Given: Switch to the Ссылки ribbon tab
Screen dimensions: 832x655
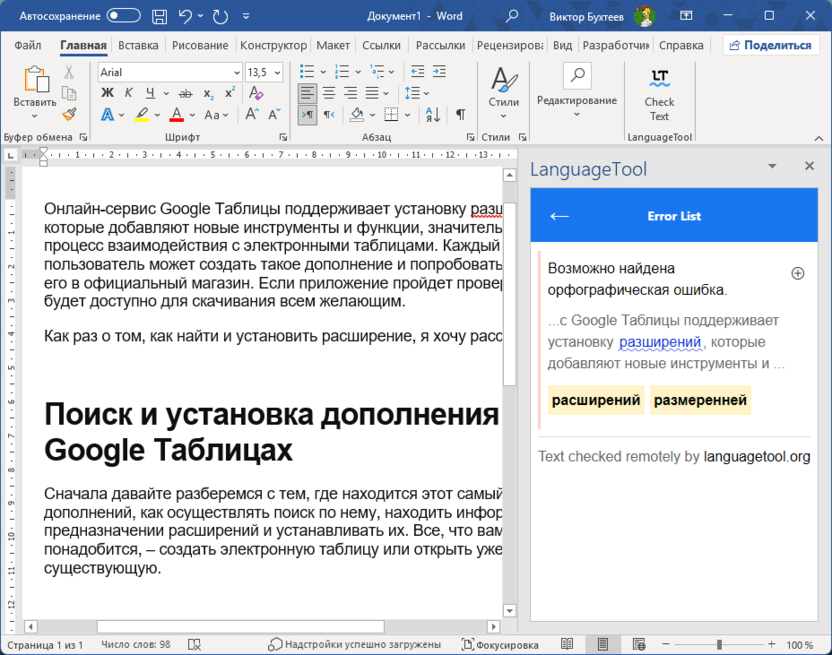Looking at the screenshot, I should [x=381, y=45].
